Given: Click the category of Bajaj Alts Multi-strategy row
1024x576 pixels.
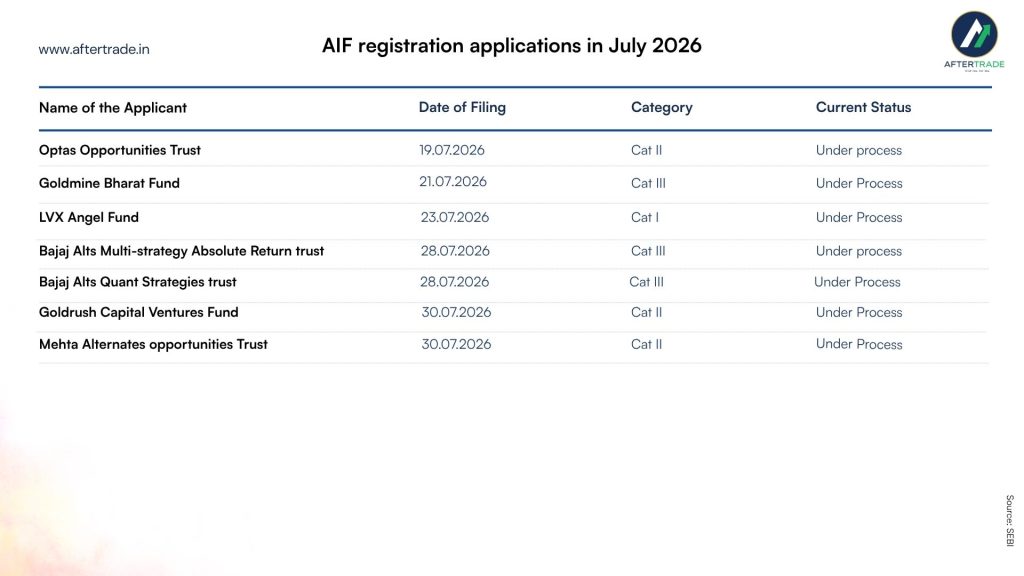Looking at the screenshot, I should click(x=648, y=251).
